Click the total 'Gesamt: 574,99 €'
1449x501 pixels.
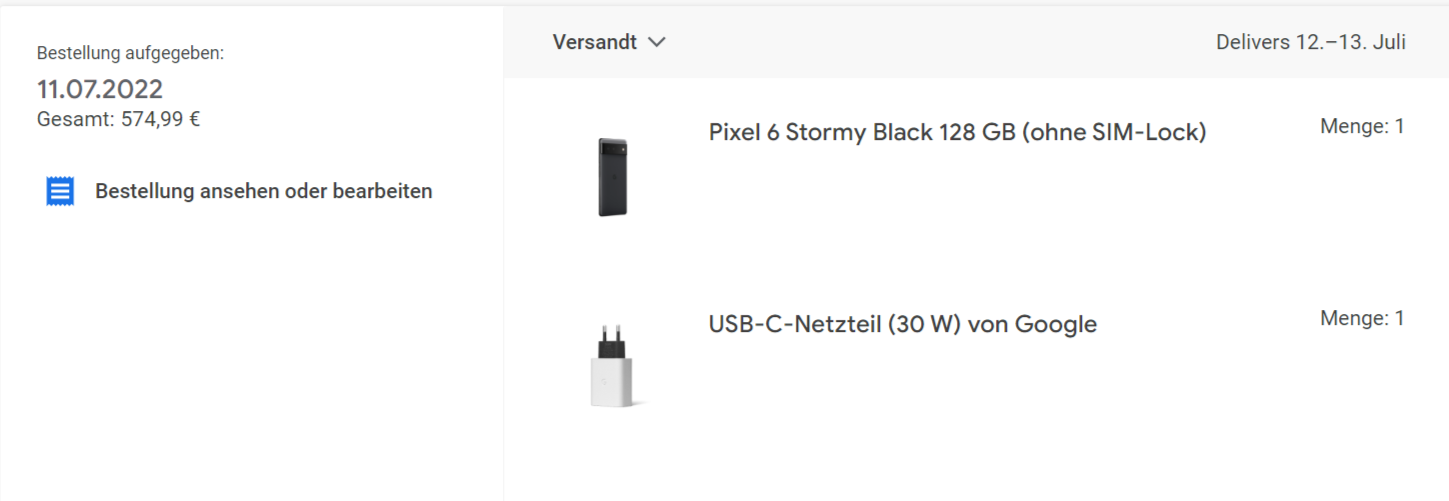coord(118,119)
